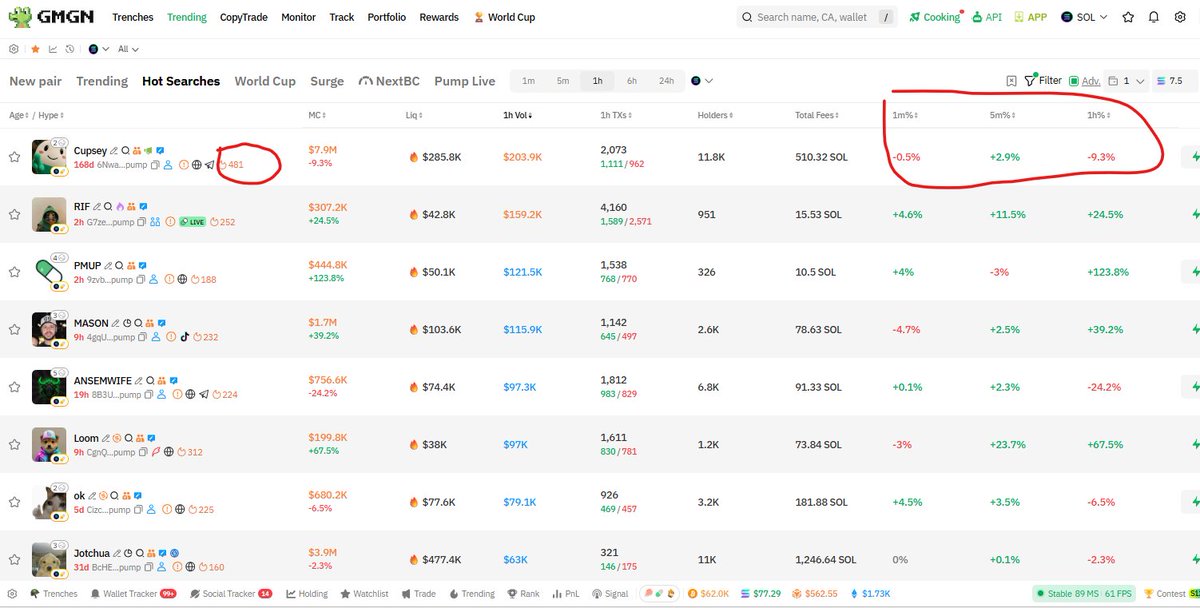
Task: Favorite the Cupsey row star
Action: tap(15, 157)
